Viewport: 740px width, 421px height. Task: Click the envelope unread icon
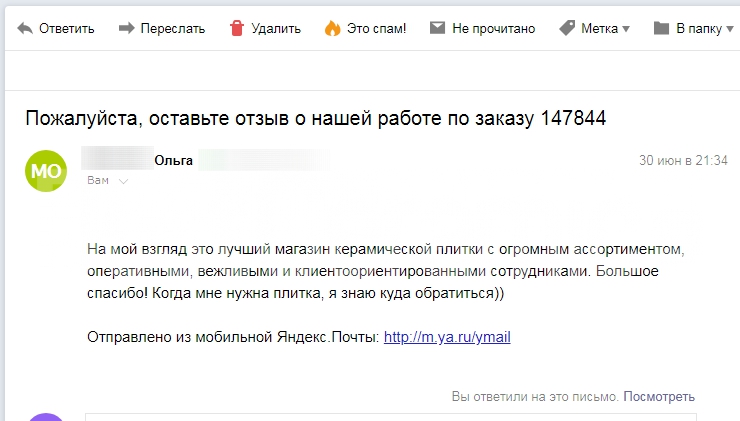[437, 28]
